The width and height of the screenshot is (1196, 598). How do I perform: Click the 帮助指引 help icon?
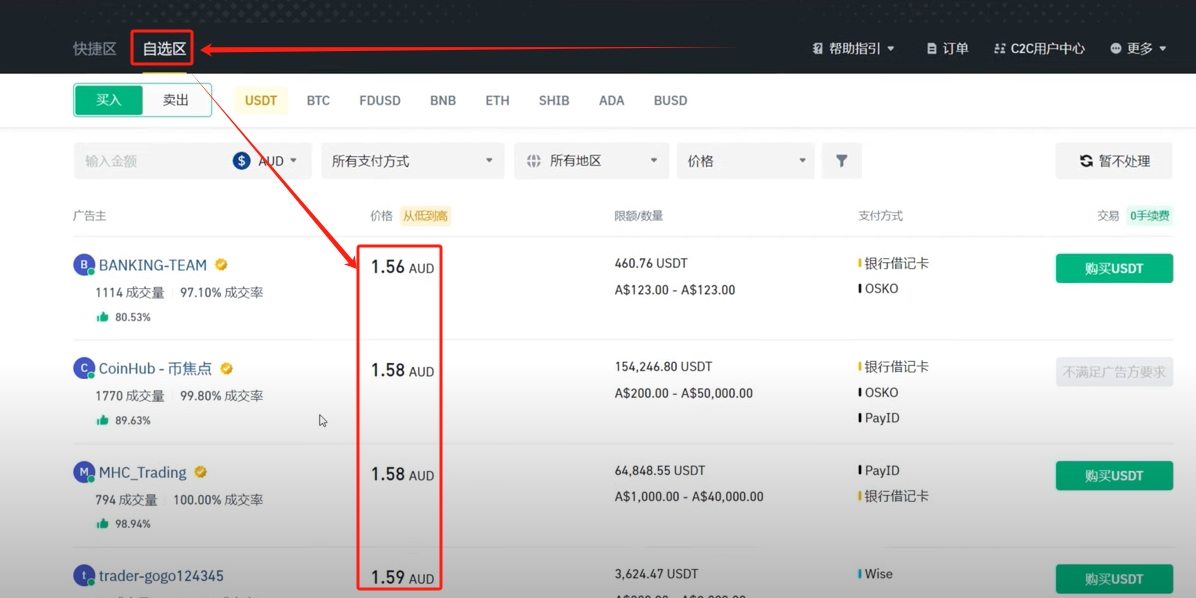[x=818, y=48]
